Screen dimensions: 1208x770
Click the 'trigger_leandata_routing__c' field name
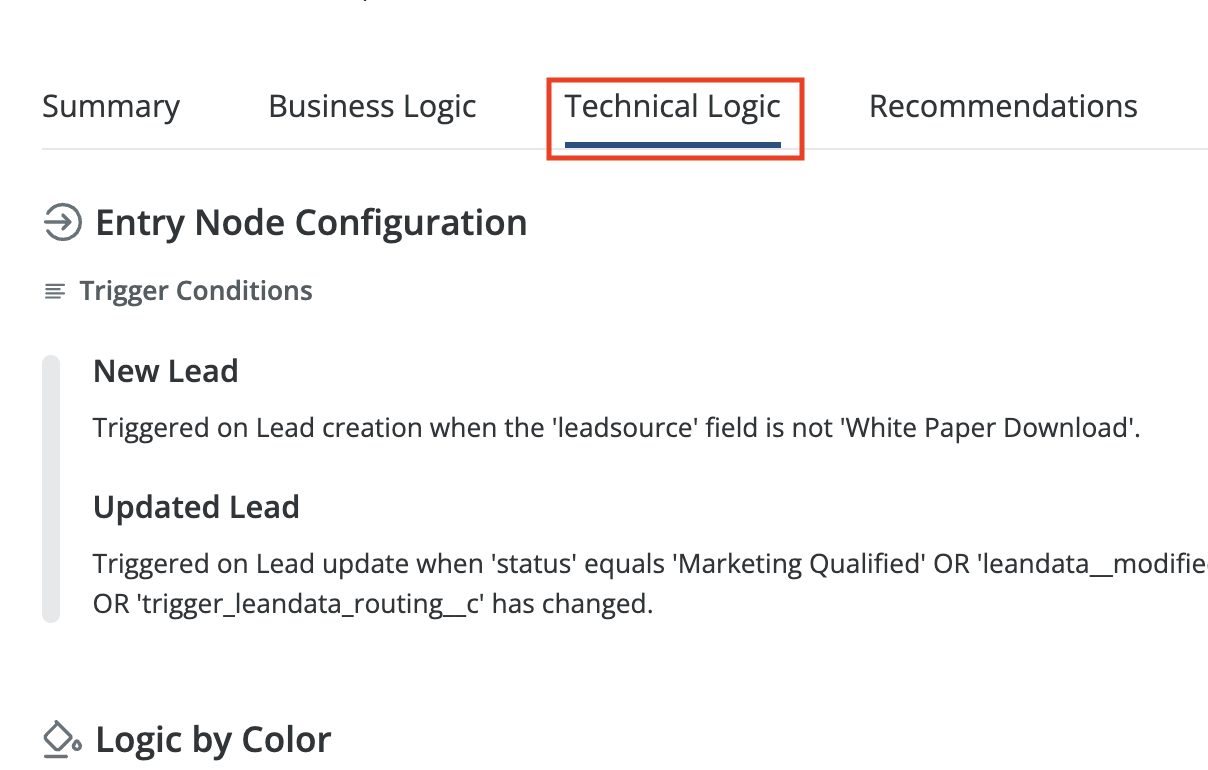305,605
